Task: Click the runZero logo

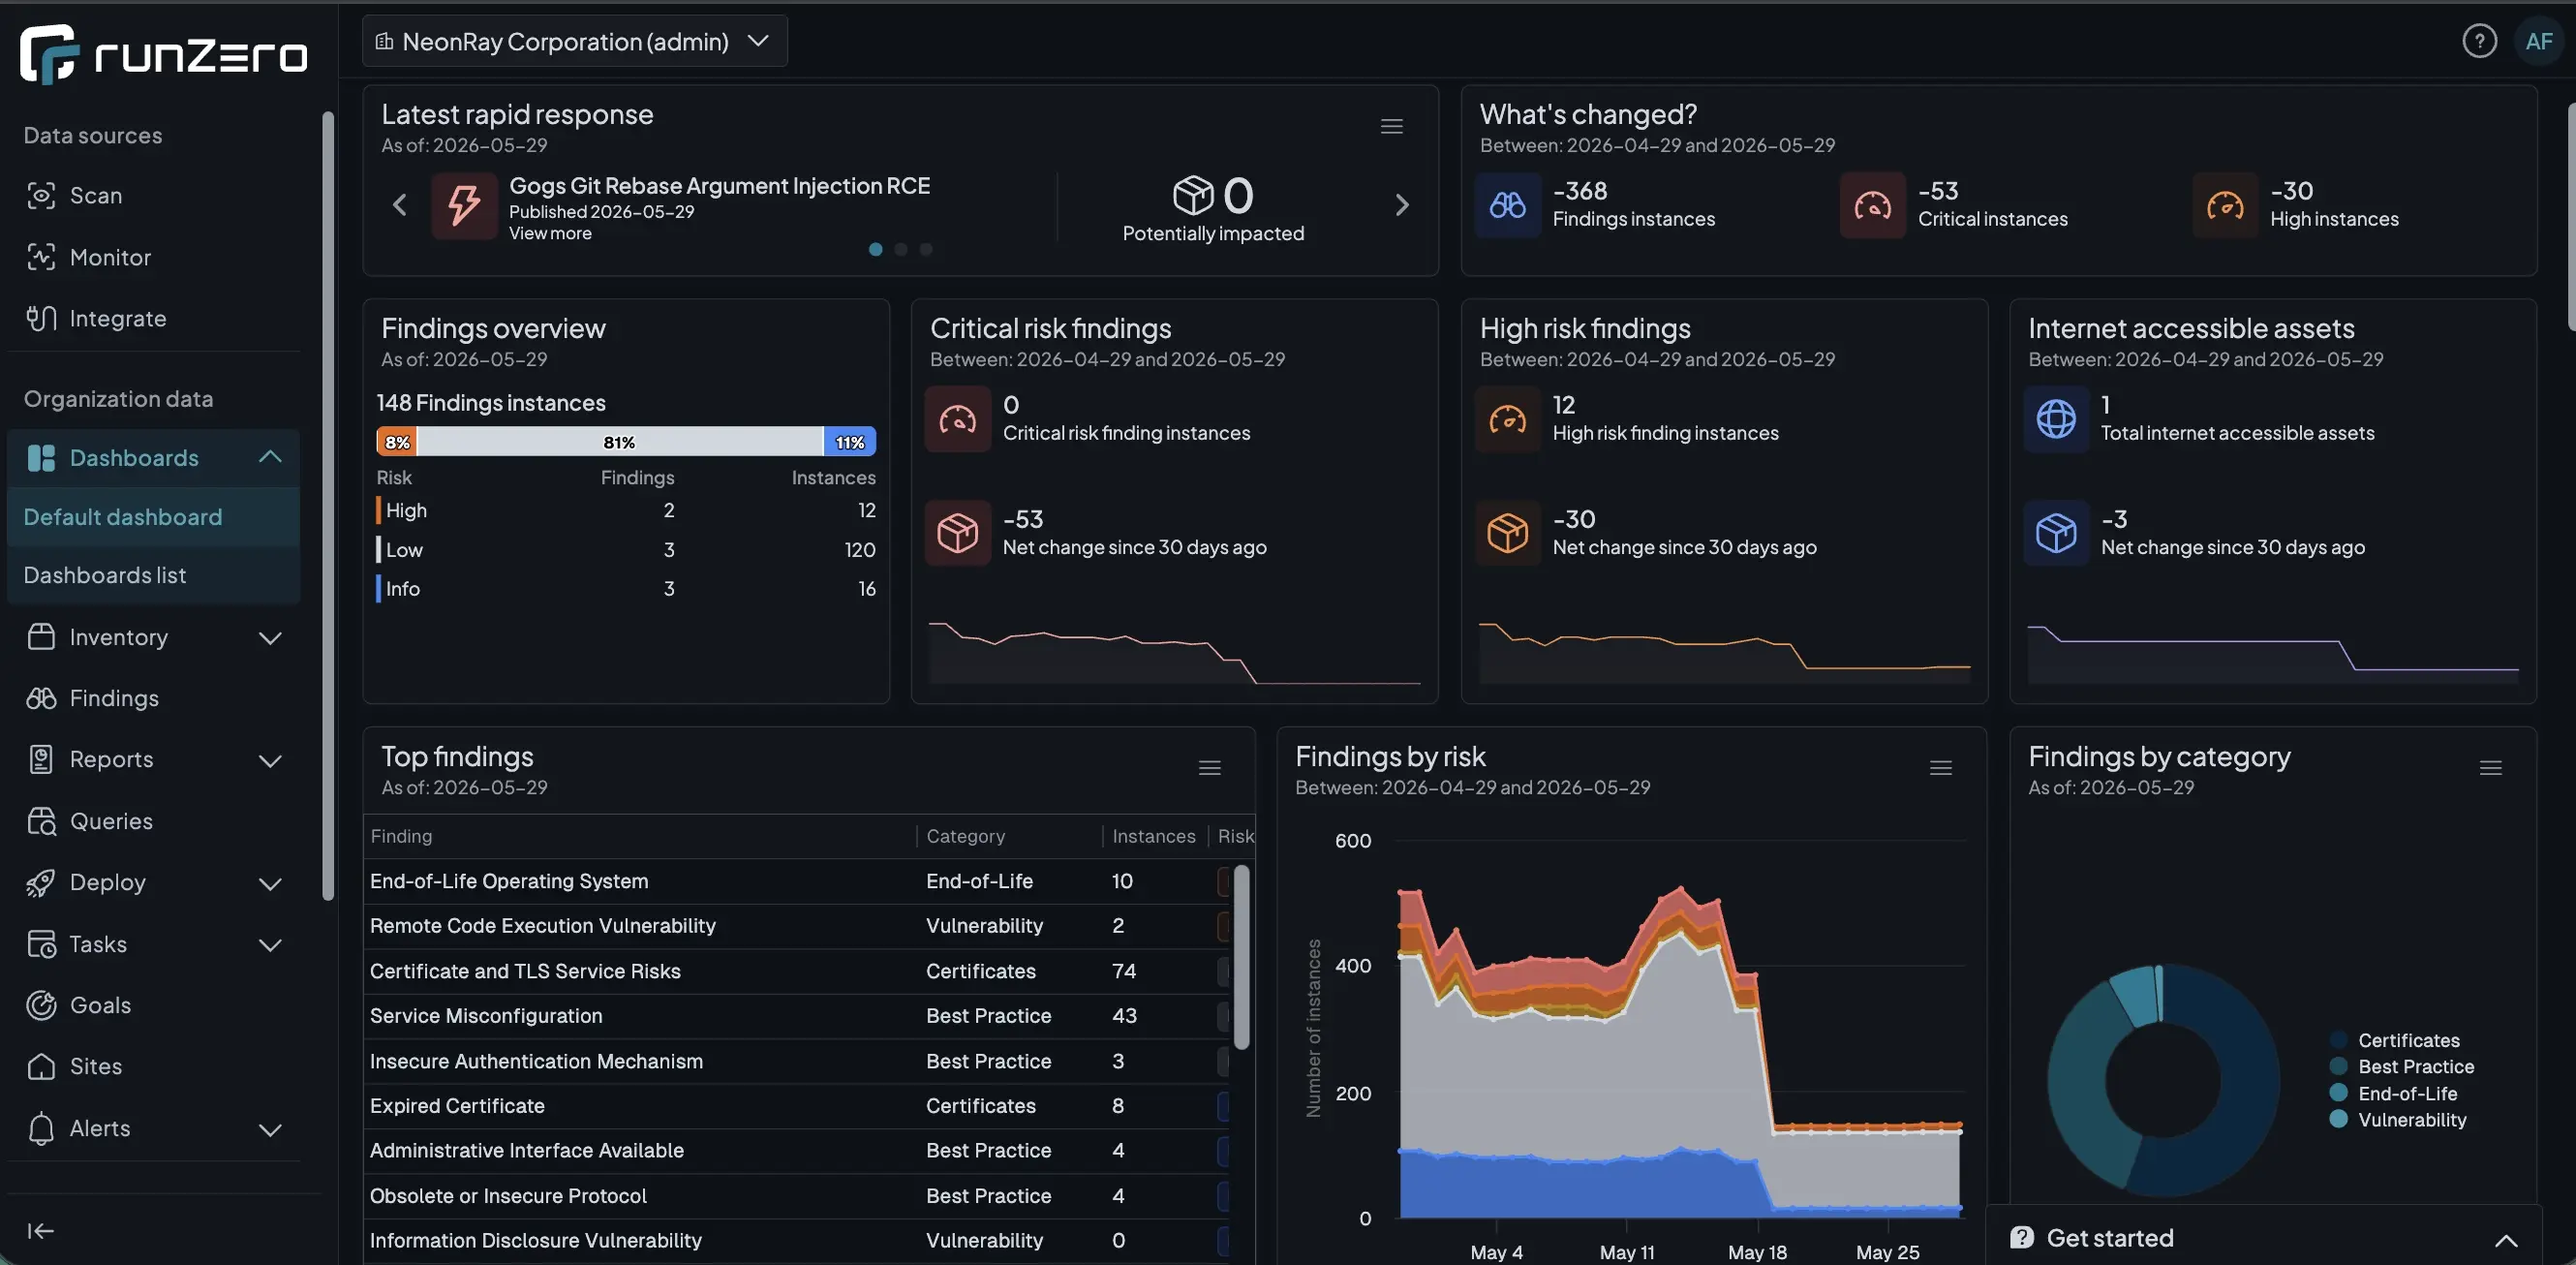Action: click(163, 54)
